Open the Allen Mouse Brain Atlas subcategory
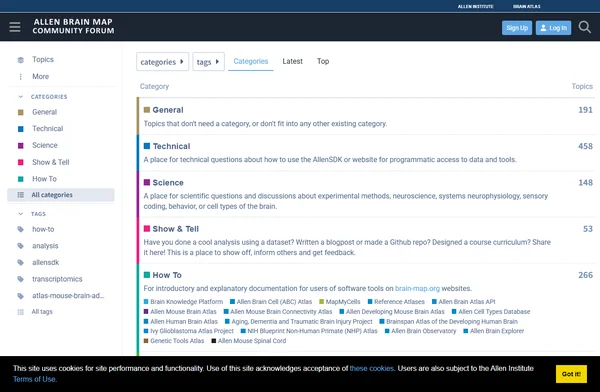600x392 pixels. click(x=180, y=312)
